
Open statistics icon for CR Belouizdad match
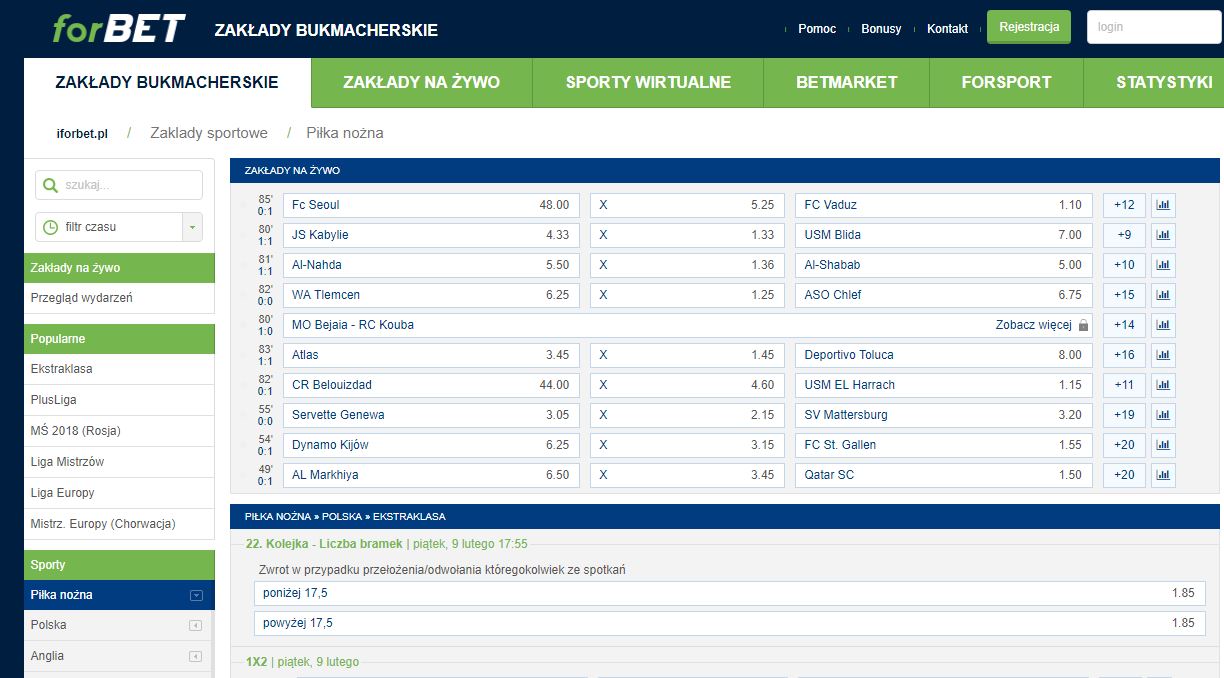point(1163,385)
